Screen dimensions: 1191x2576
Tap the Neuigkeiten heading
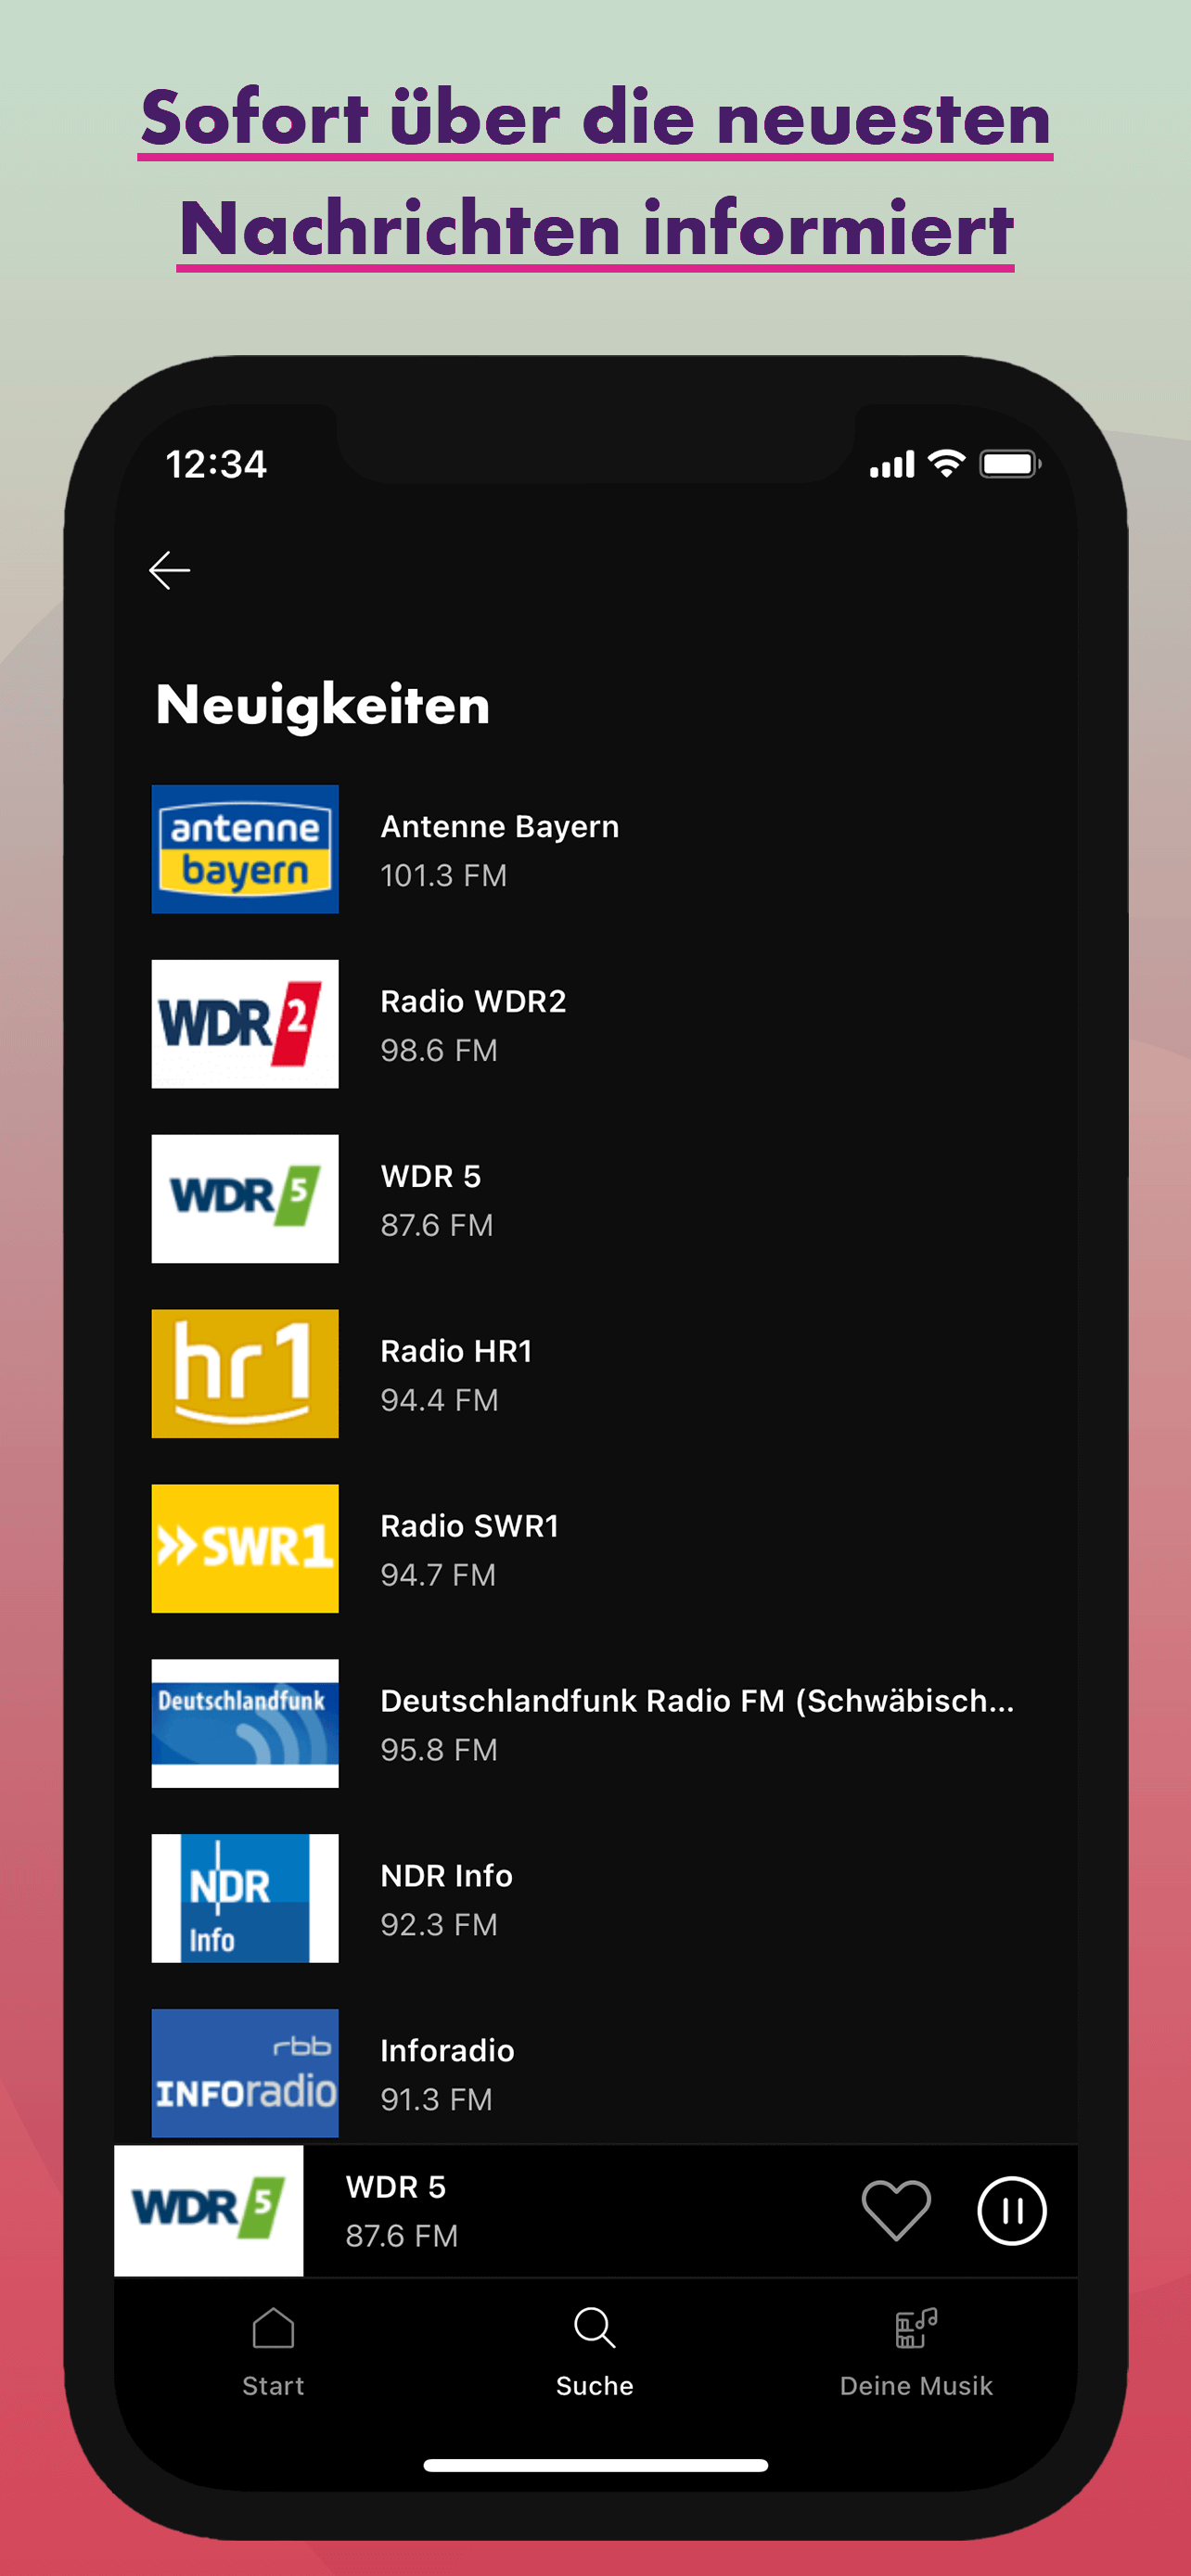pos(323,705)
